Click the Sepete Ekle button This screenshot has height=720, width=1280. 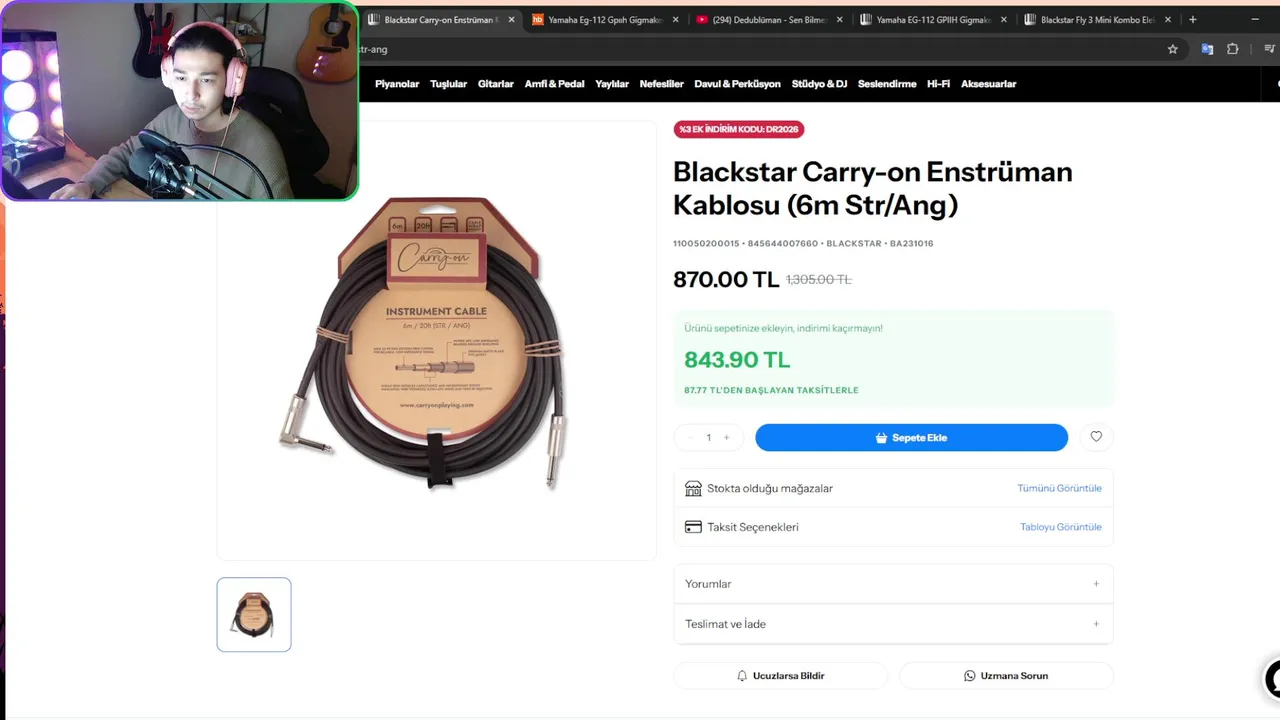911,437
